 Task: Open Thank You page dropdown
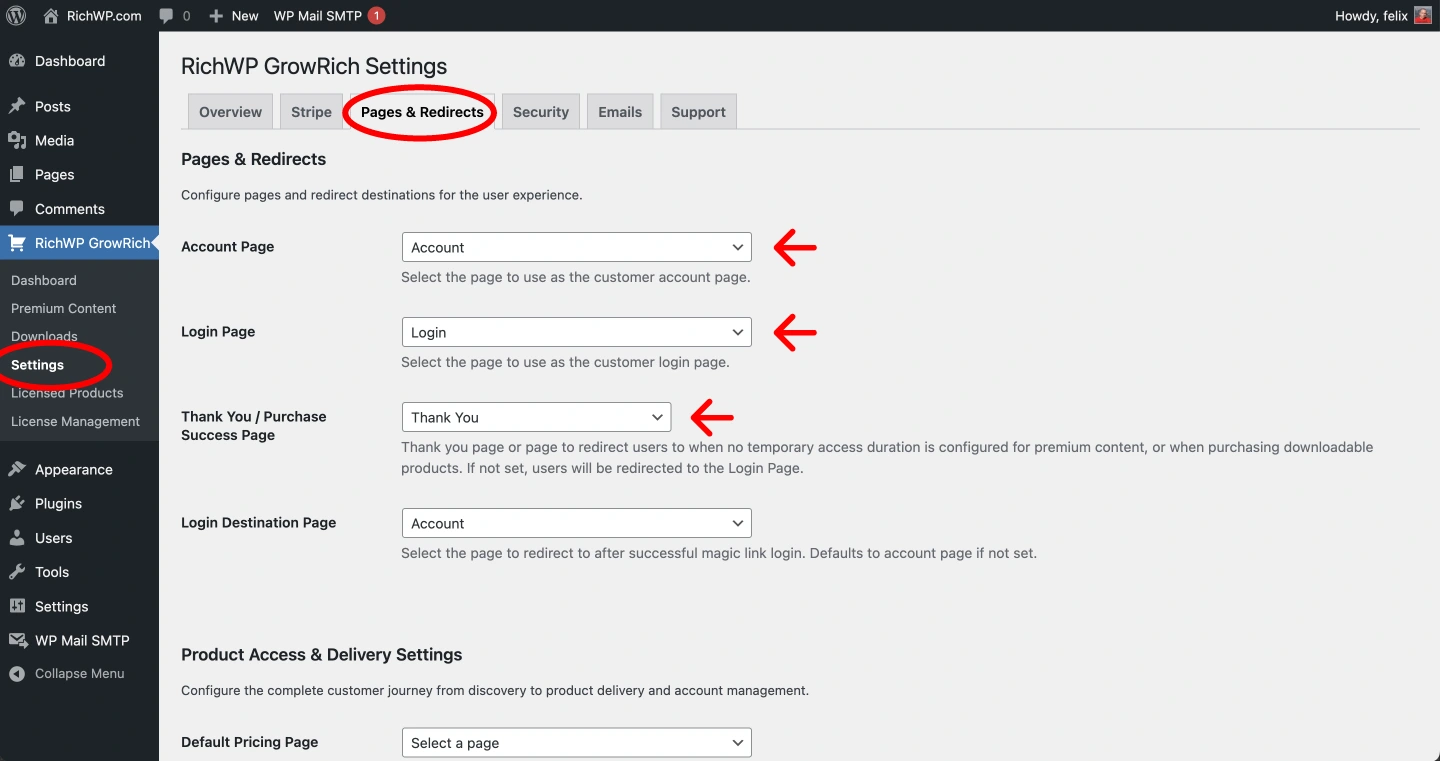pos(536,417)
